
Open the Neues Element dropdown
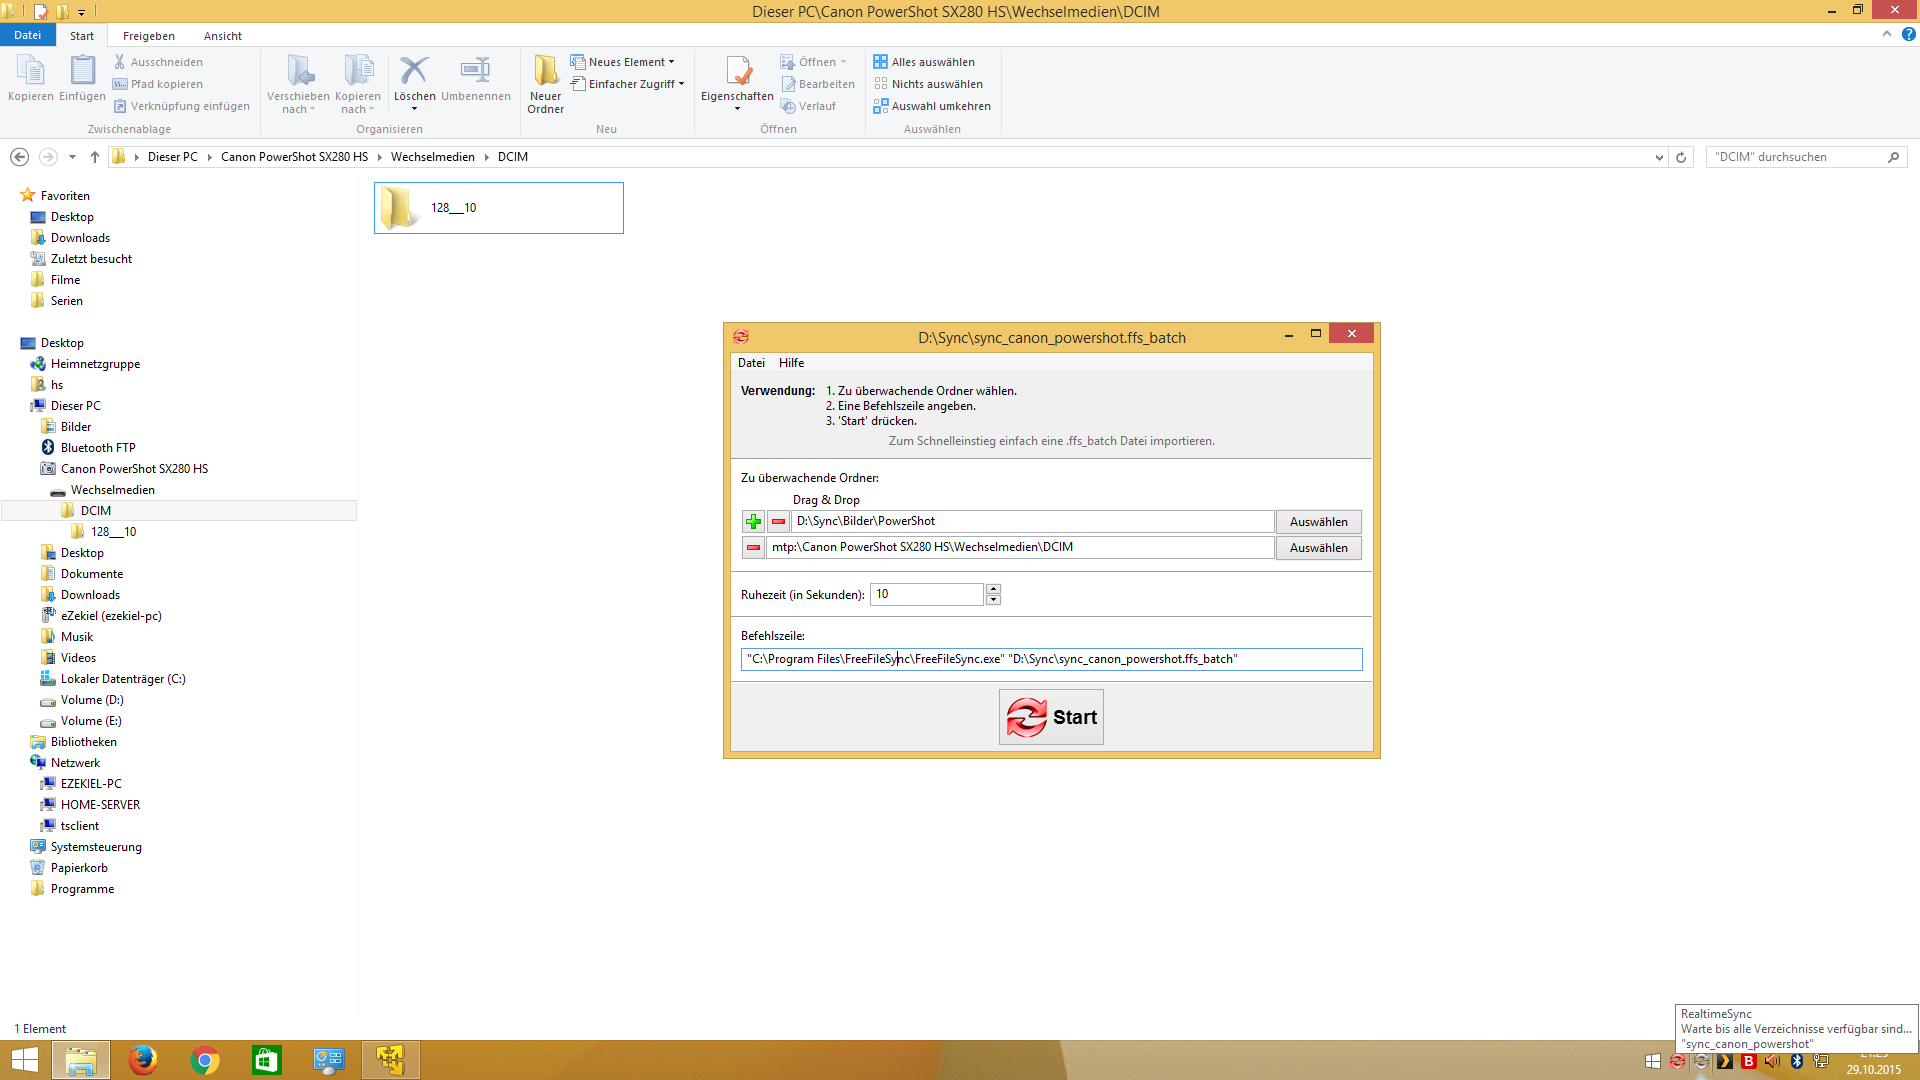click(x=623, y=62)
